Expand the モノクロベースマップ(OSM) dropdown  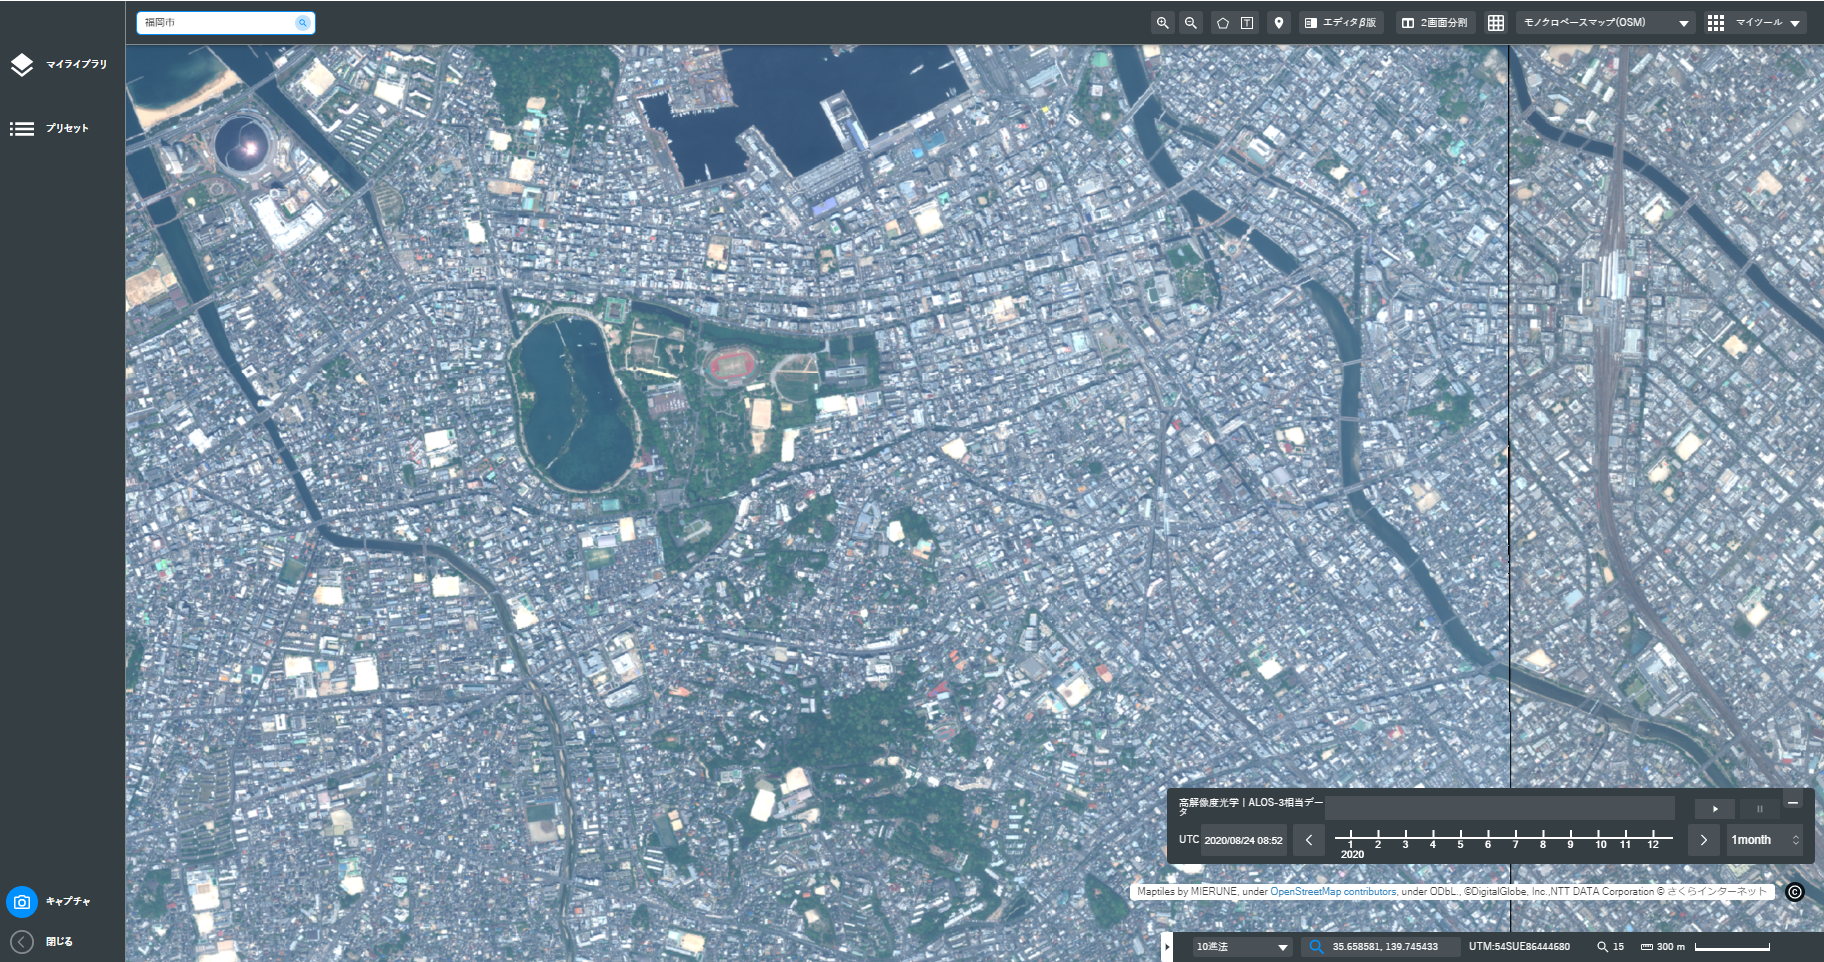[x=1606, y=22]
